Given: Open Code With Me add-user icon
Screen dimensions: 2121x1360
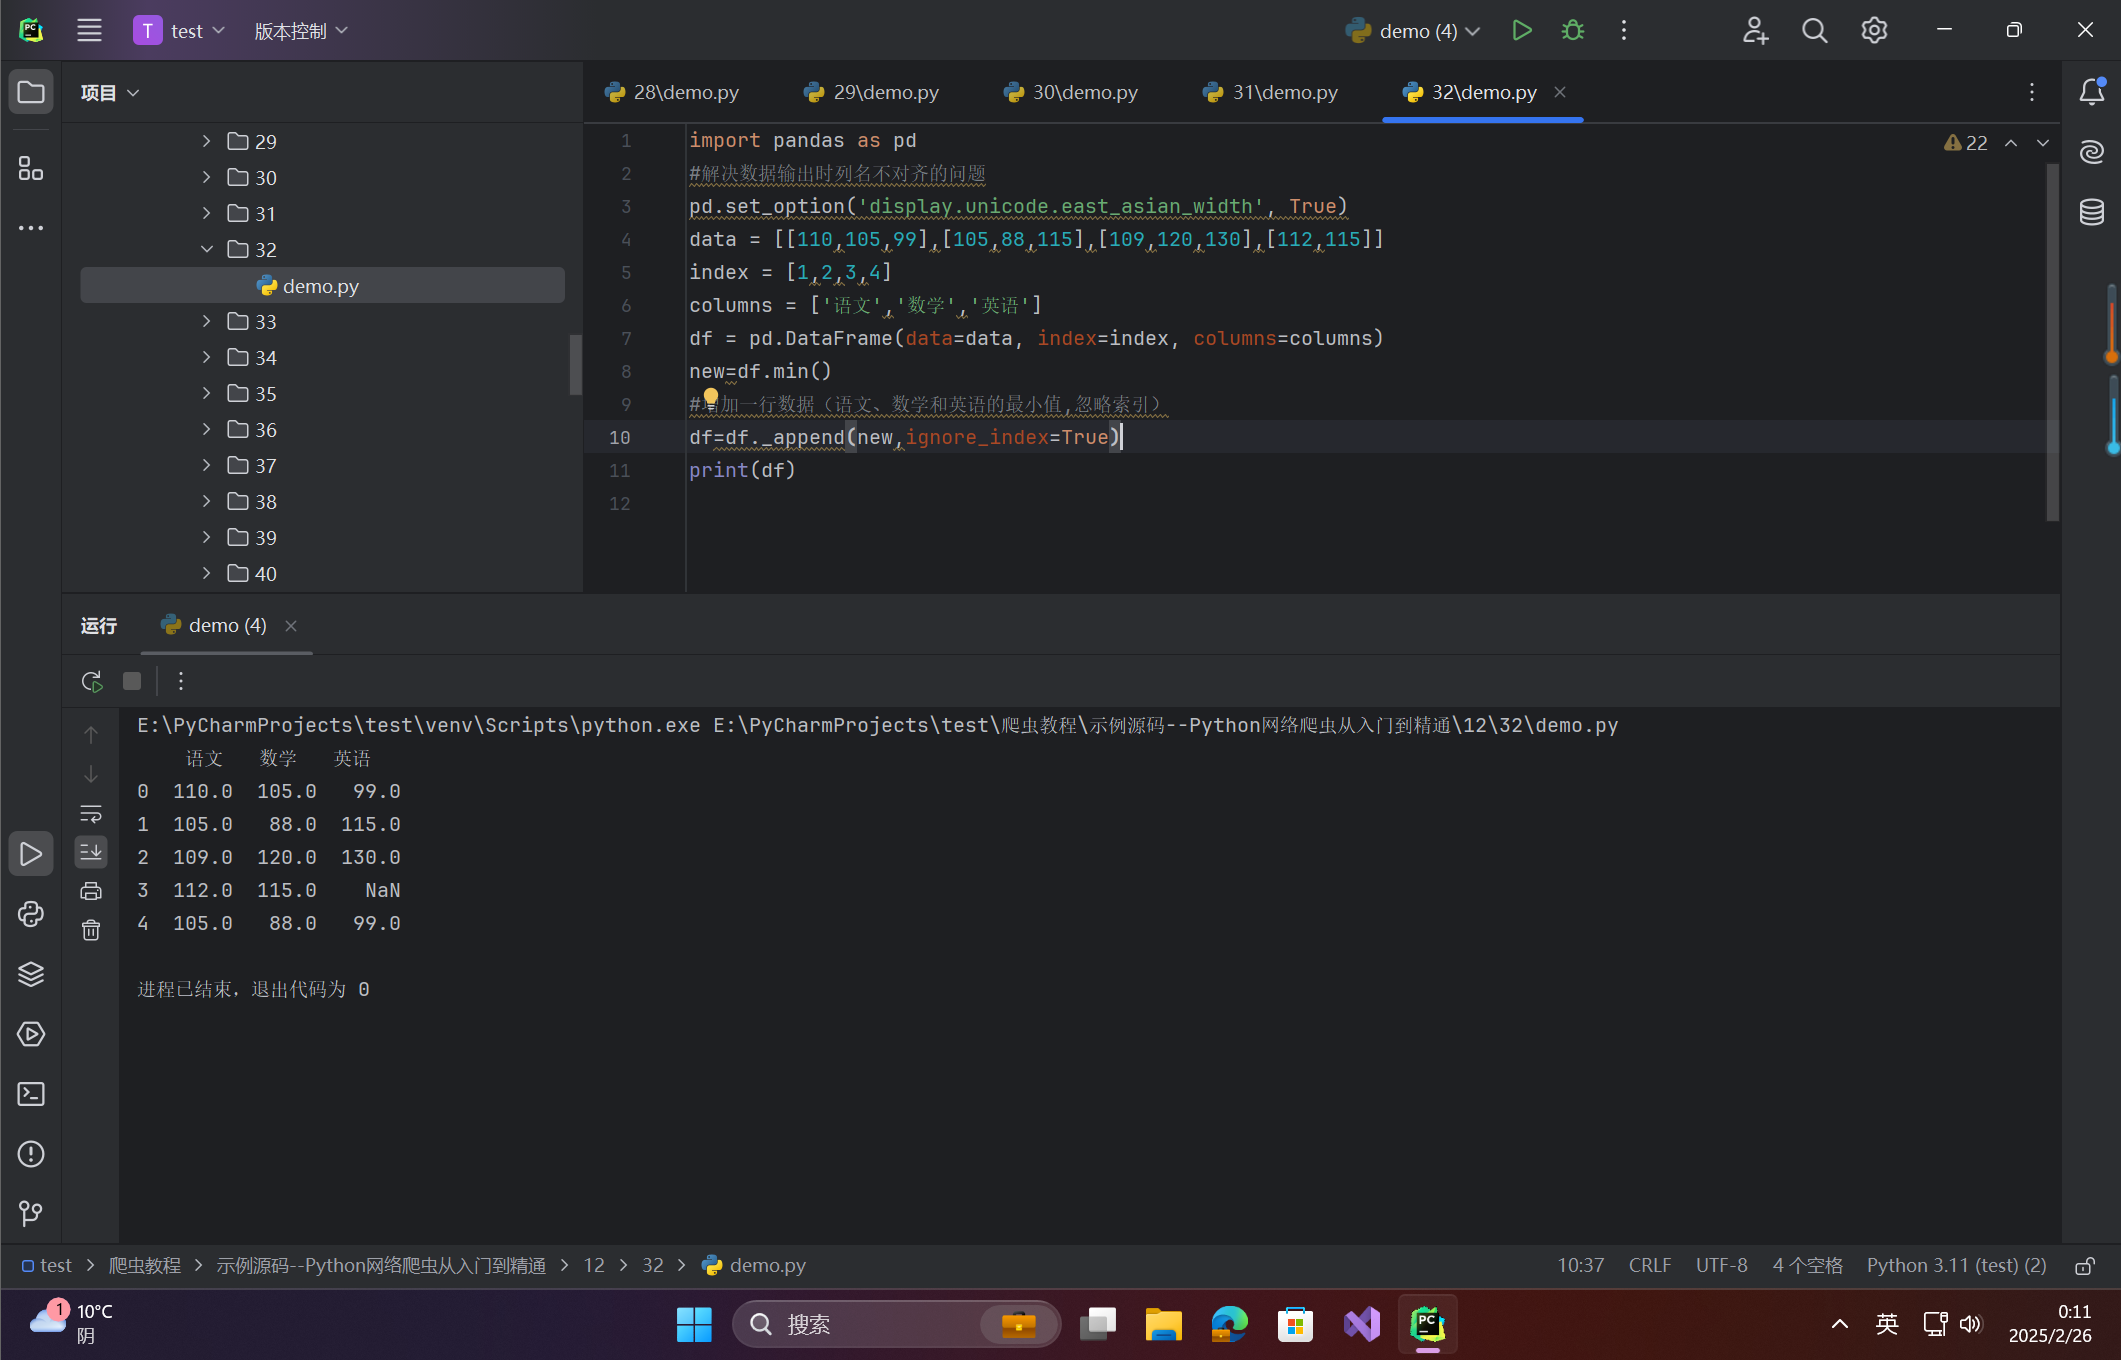Looking at the screenshot, I should [x=1755, y=30].
